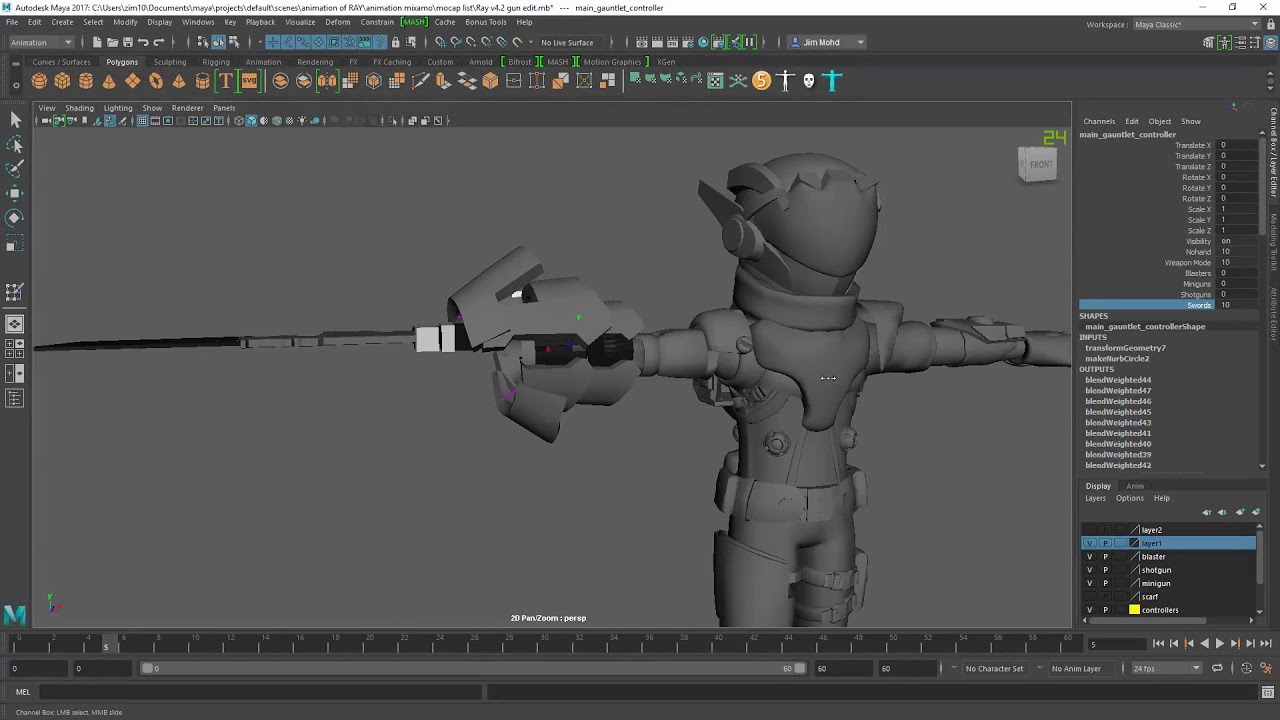Toggle visibility V for shotgun layer
The width and height of the screenshot is (1280, 720).
point(1089,570)
